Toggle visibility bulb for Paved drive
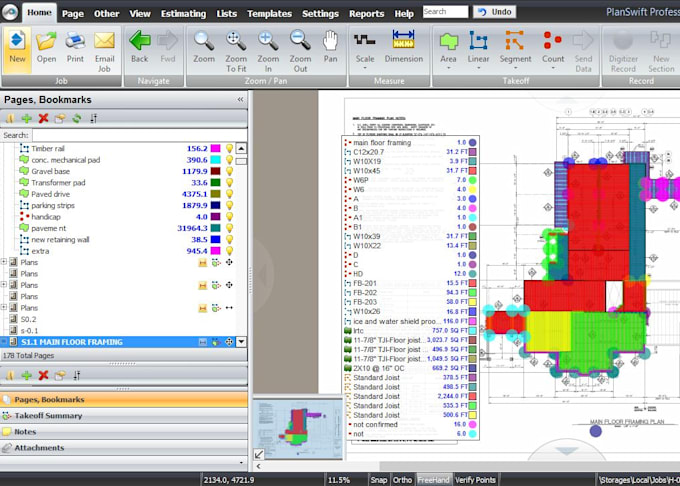The height and width of the screenshot is (486, 680). (229, 194)
